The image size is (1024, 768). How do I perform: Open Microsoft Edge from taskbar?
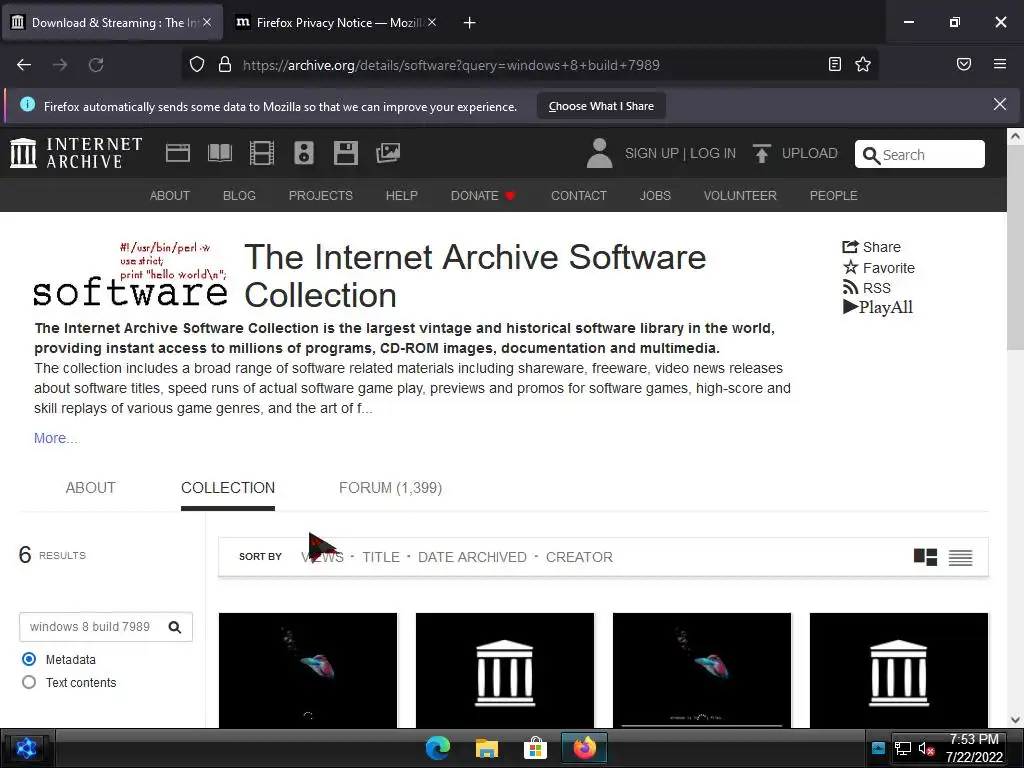438,748
